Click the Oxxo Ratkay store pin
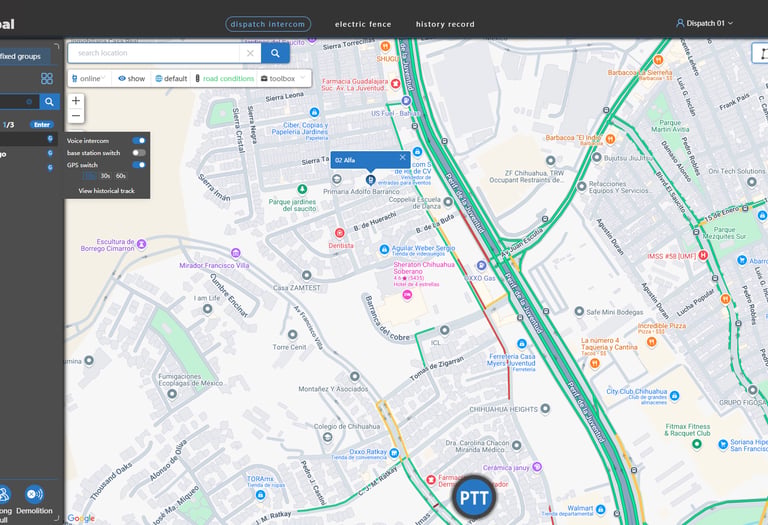This screenshot has width=768, height=525. (x=394, y=453)
